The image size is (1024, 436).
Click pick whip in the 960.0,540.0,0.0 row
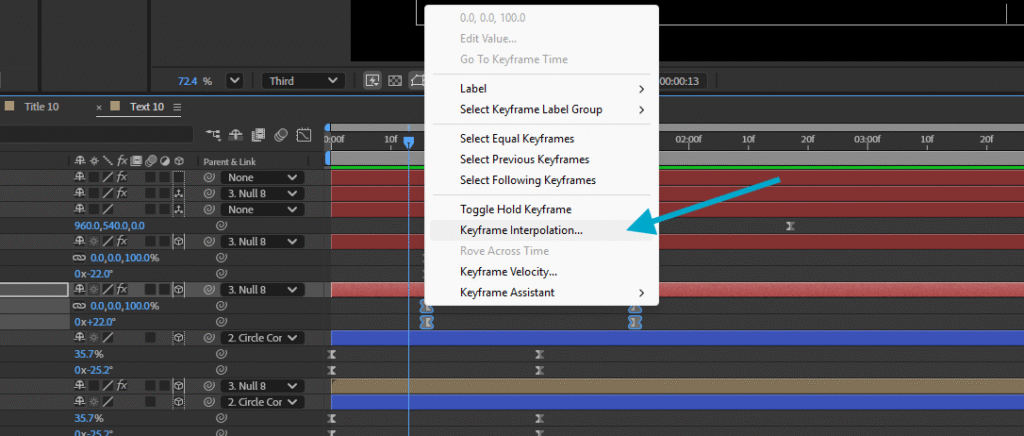coord(221,226)
